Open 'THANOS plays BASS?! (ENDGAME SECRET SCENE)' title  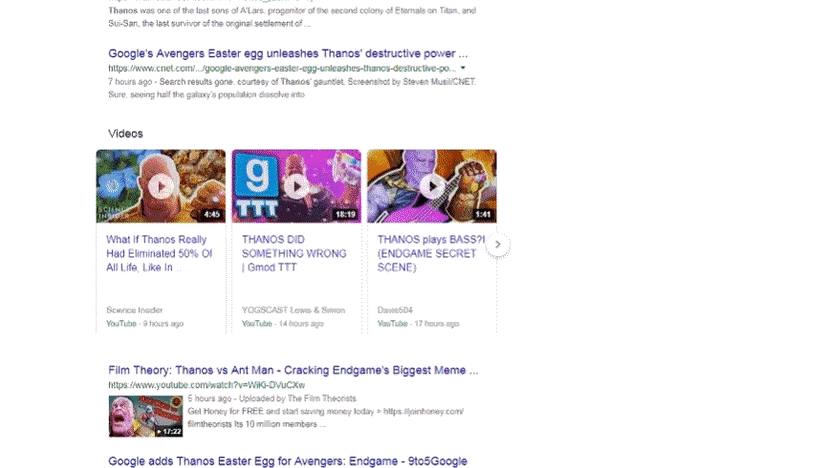coord(431,254)
